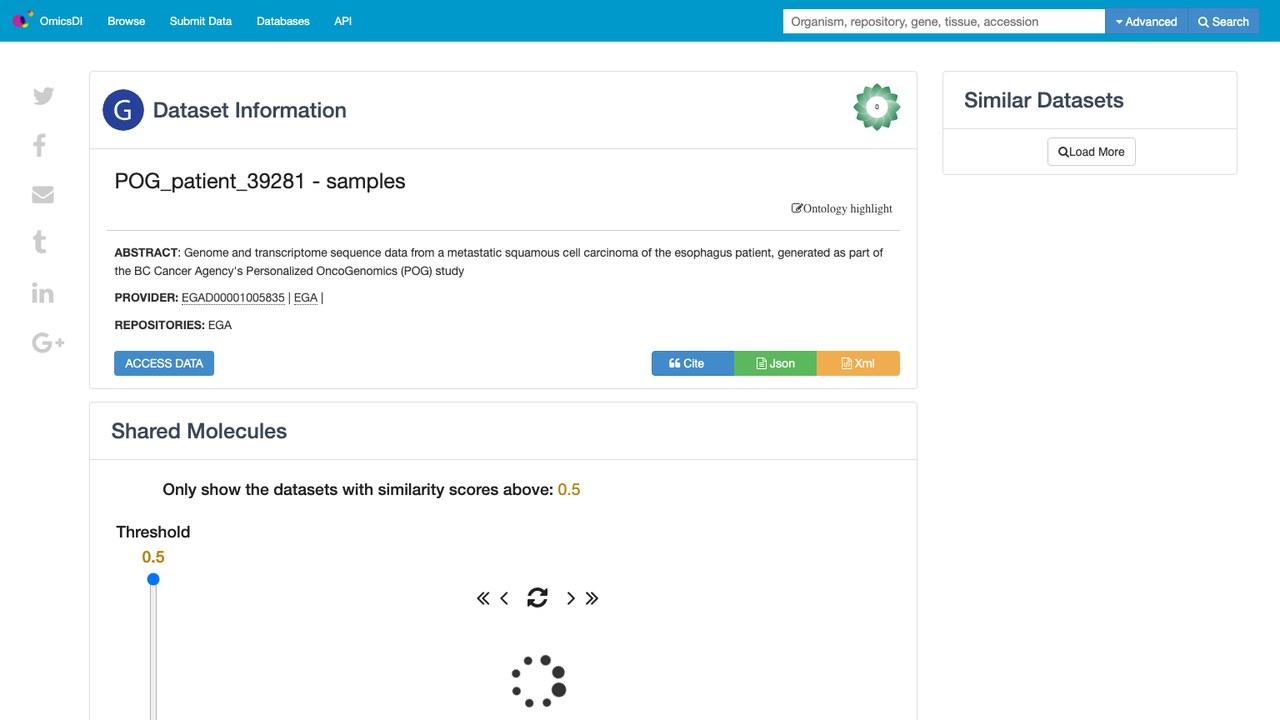The image size is (1280, 720).
Task: Open the Browse menu item
Action: 126,21
